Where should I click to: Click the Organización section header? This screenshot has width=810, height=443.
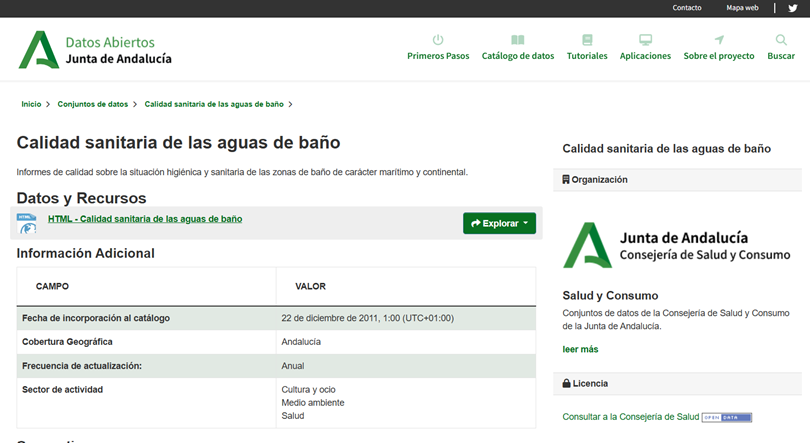677,180
